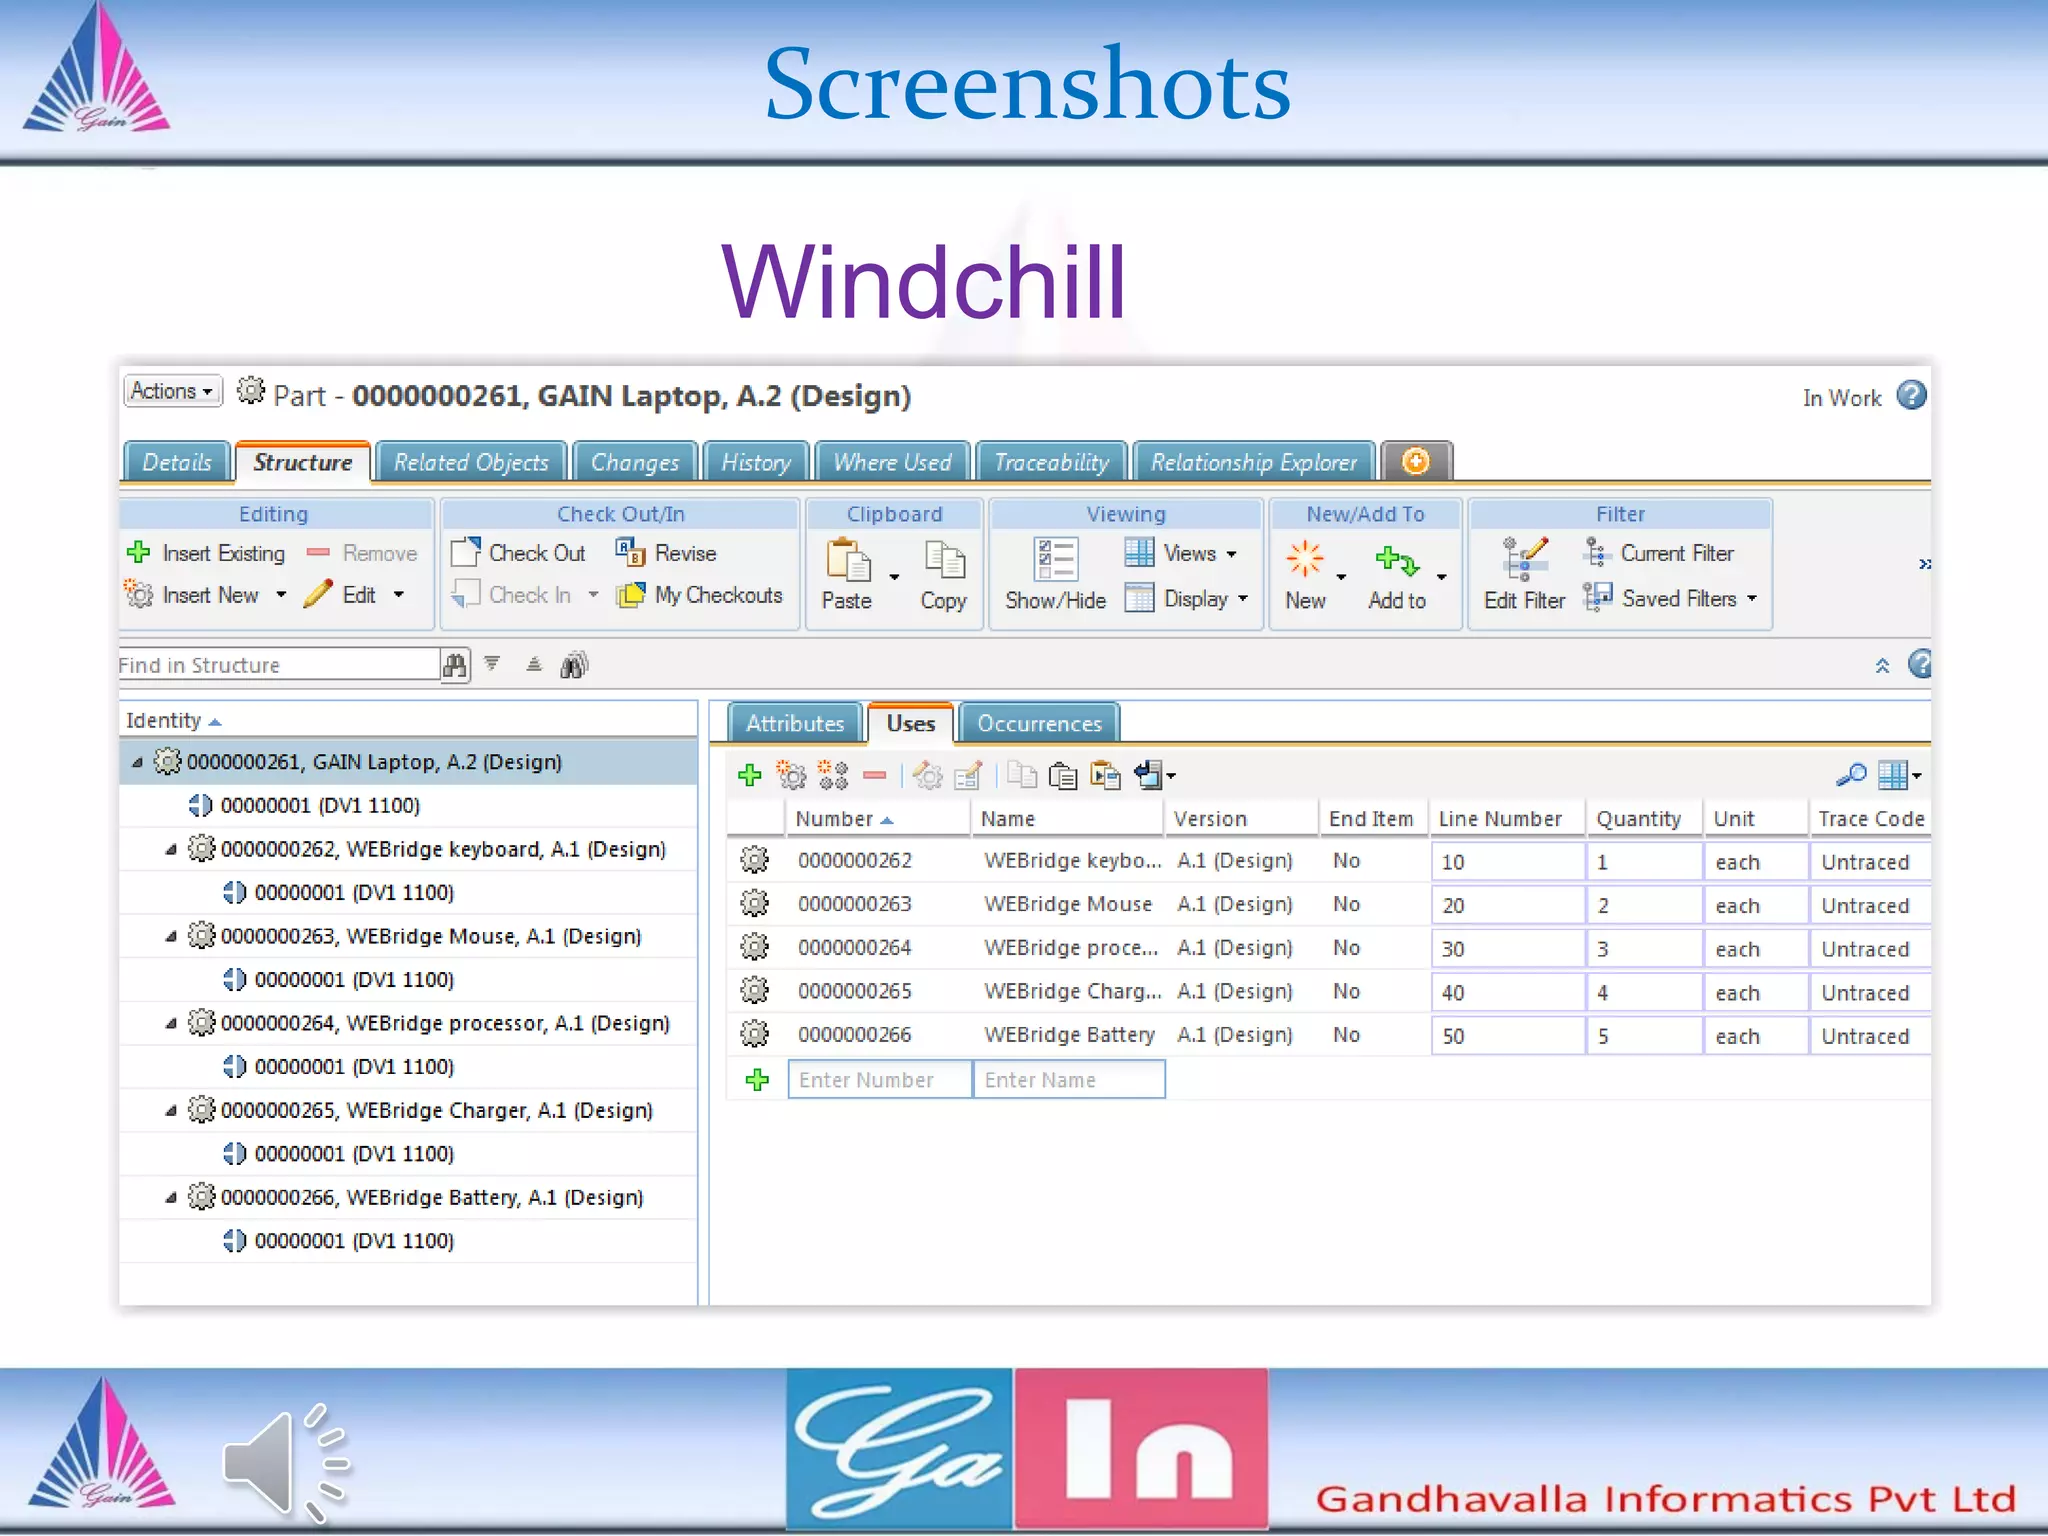
Task: Collapse the WEBridge keyboard tree node
Action: coord(171,850)
